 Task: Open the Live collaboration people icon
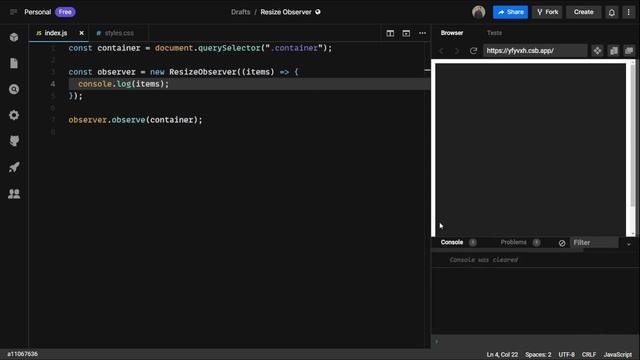[14, 193]
